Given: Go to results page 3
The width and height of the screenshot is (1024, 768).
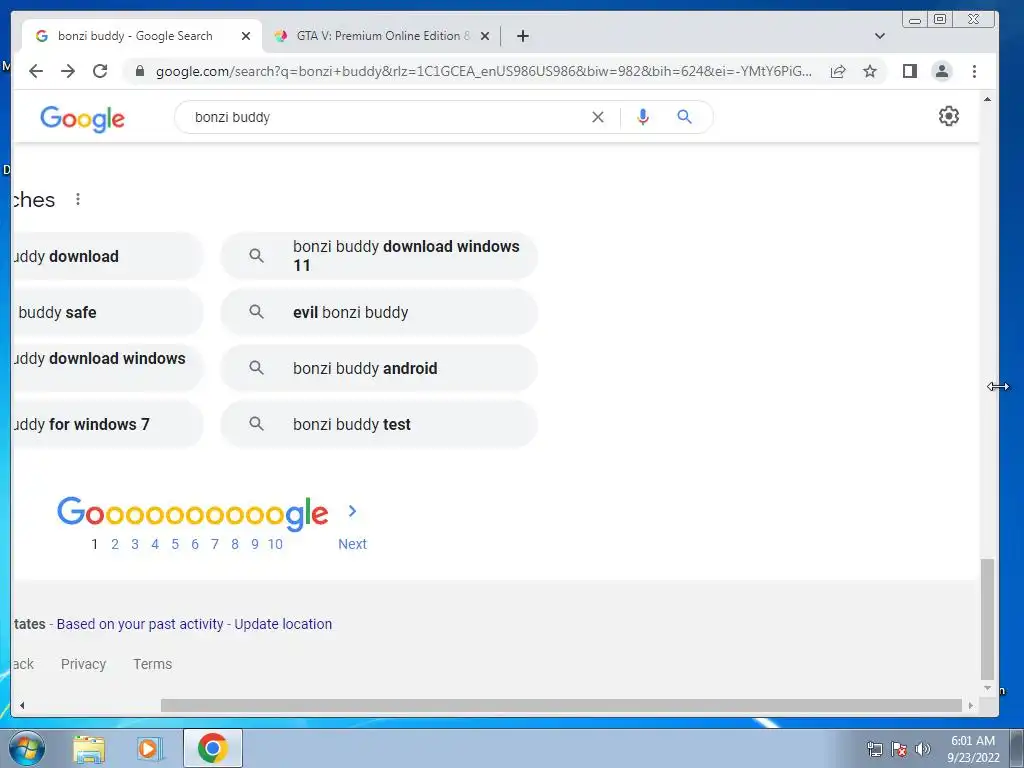Looking at the screenshot, I should pos(135,544).
